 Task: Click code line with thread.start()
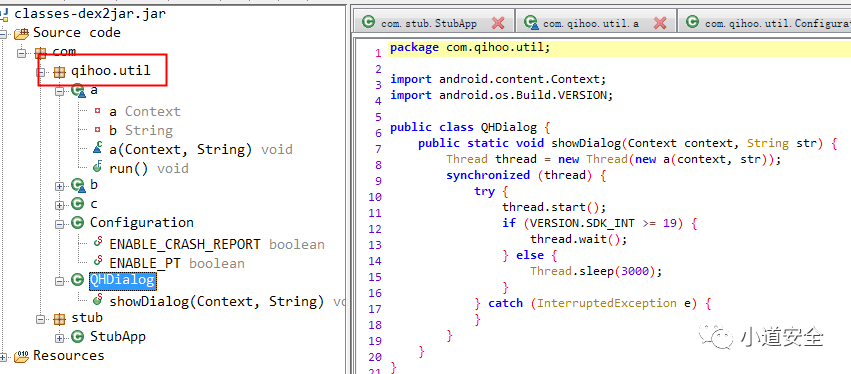[554, 207]
